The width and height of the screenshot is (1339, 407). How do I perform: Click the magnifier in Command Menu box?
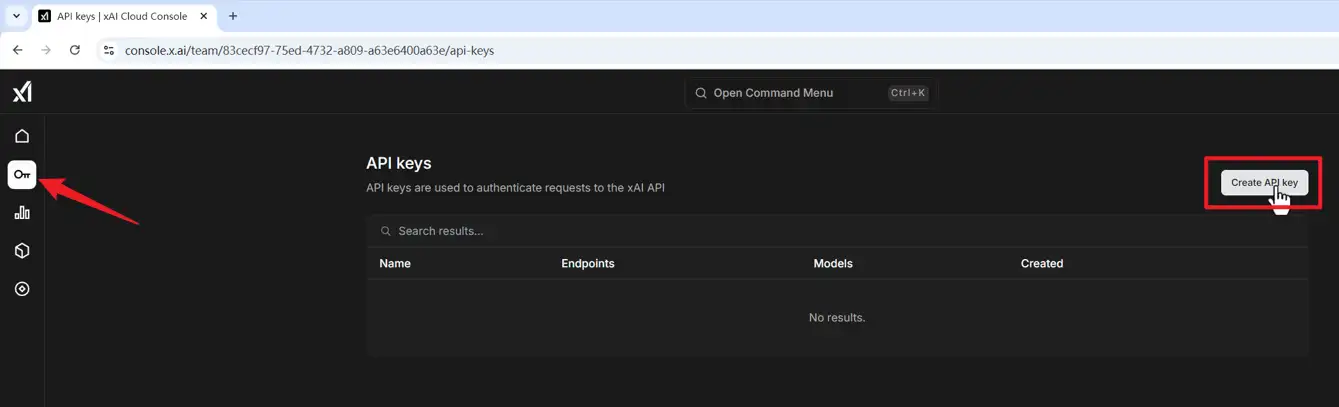701,93
